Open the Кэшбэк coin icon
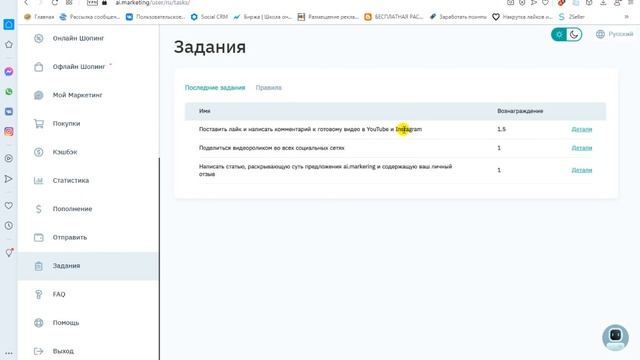Image resolution: width=640 pixels, height=360 pixels. (38, 152)
